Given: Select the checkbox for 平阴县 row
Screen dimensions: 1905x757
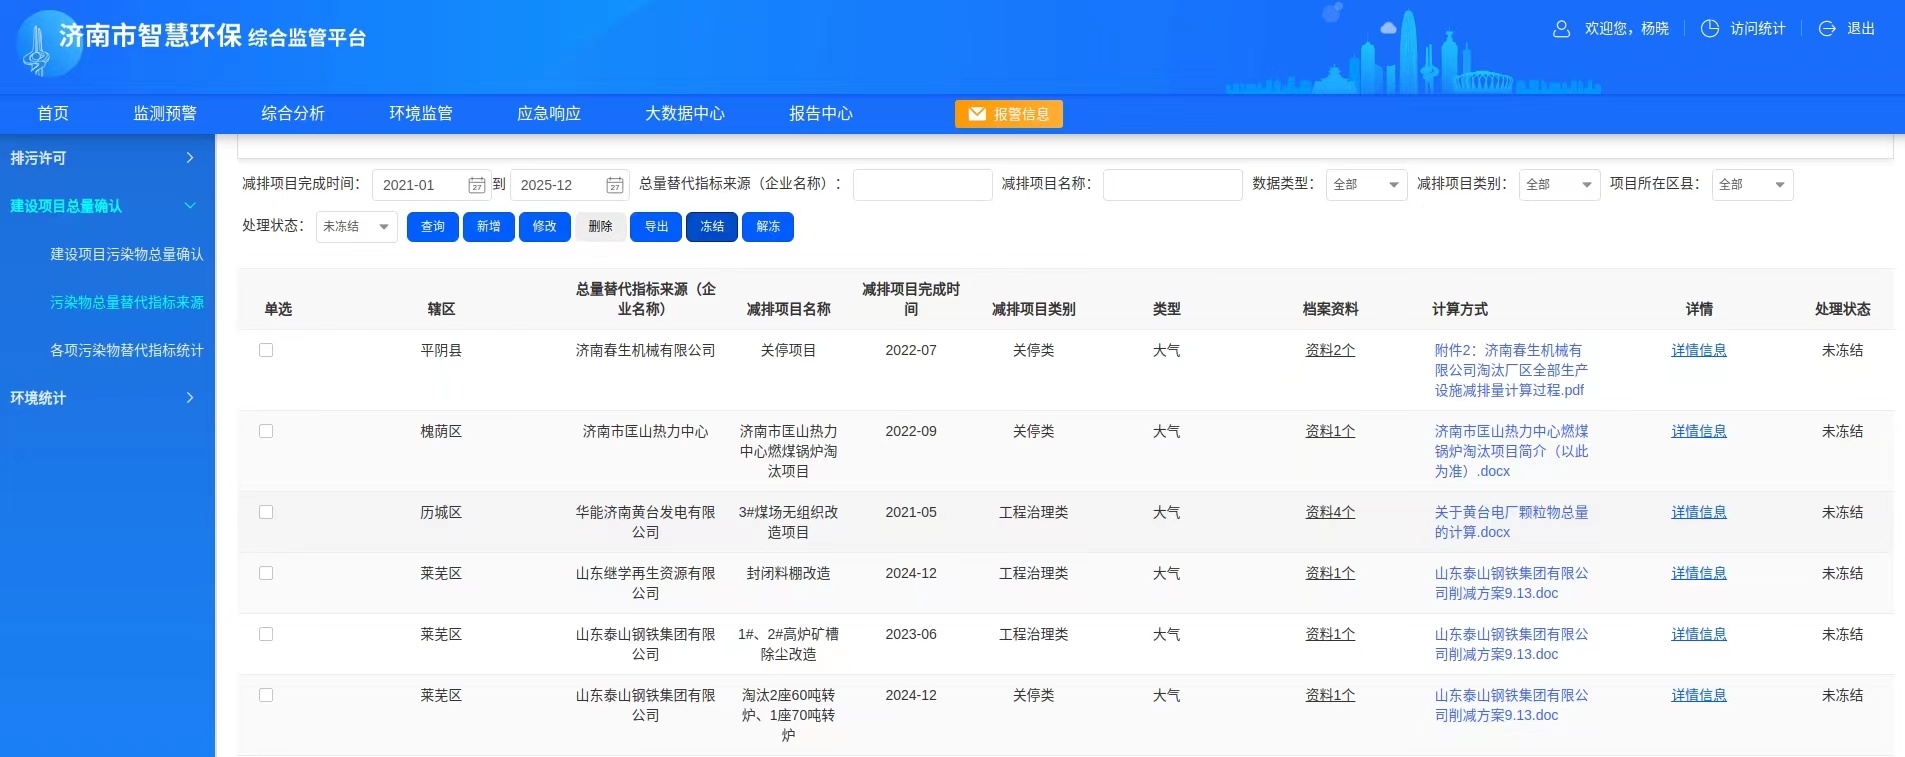Looking at the screenshot, I should [x=266, y=350].
